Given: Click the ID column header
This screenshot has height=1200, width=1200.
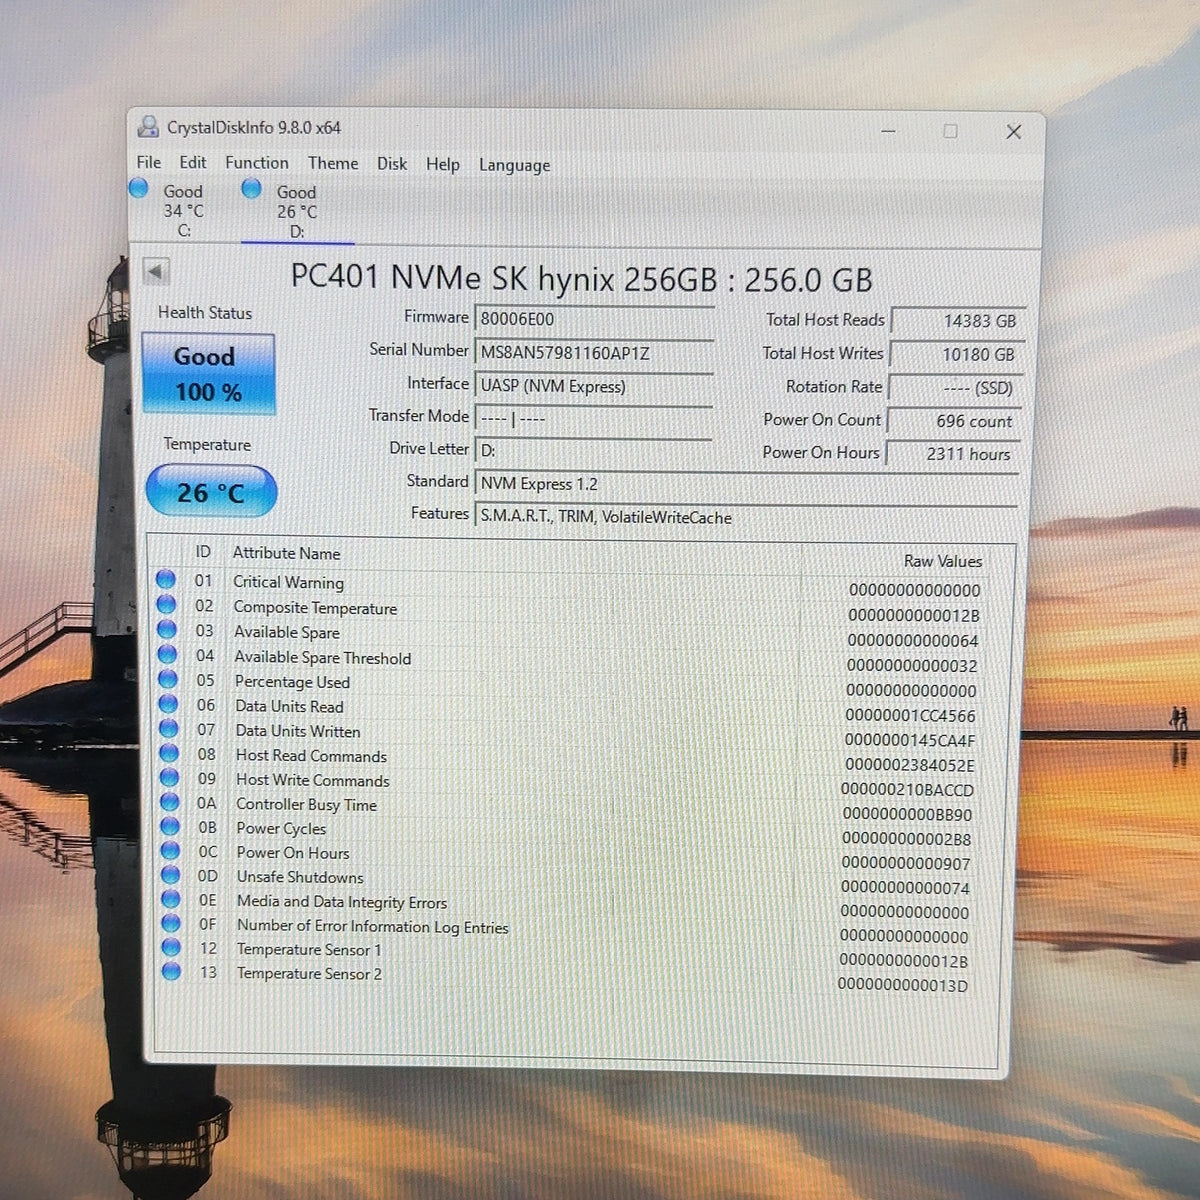Looking at the screenshot, I should point(203,552).
